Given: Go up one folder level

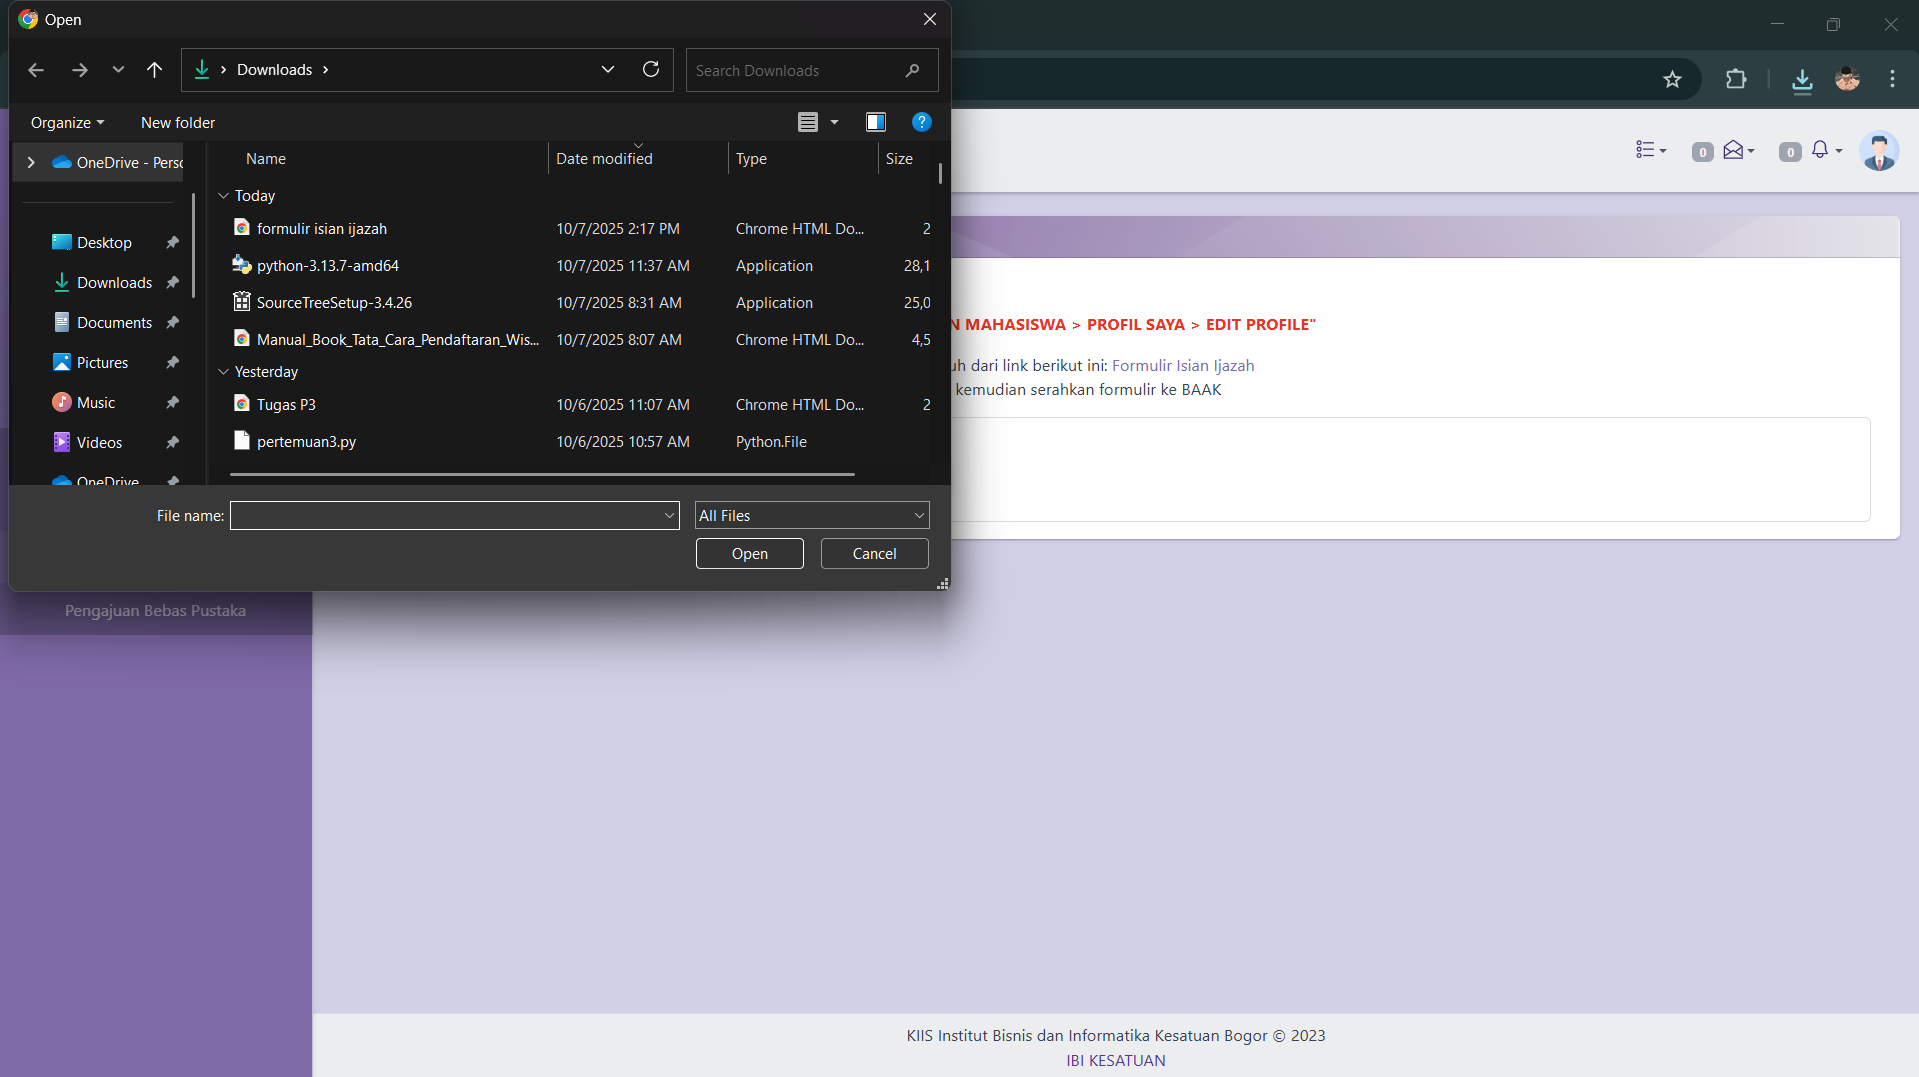Looking at the screenshot, I should (154, 70).
